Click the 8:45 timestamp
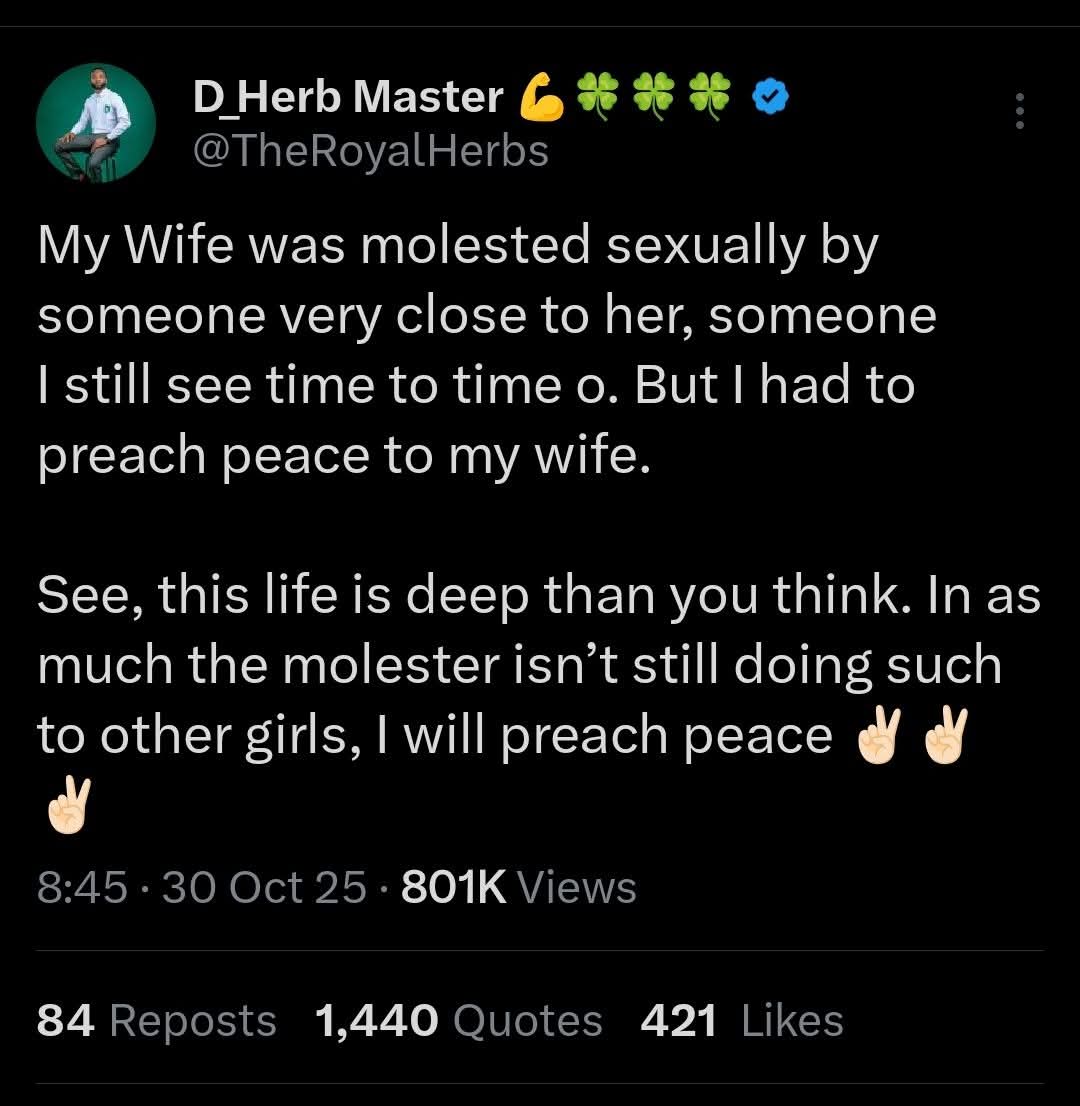1080x1106 pixels. (82, 887)
